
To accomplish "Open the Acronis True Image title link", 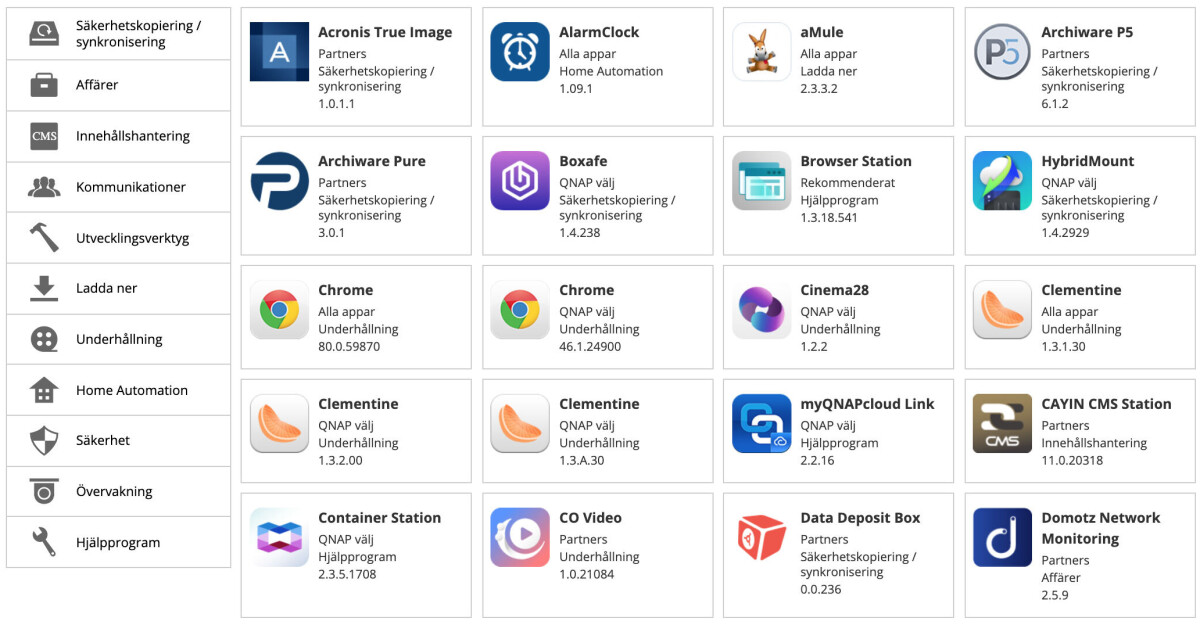I will (x=385, y=32).
